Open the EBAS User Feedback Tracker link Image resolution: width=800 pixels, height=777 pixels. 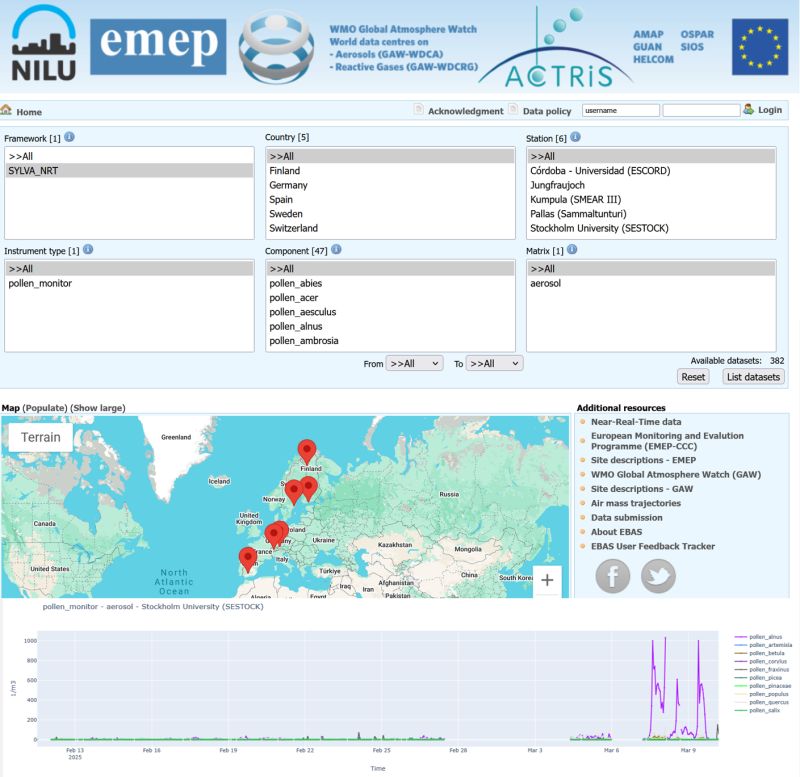coord(653,546)
